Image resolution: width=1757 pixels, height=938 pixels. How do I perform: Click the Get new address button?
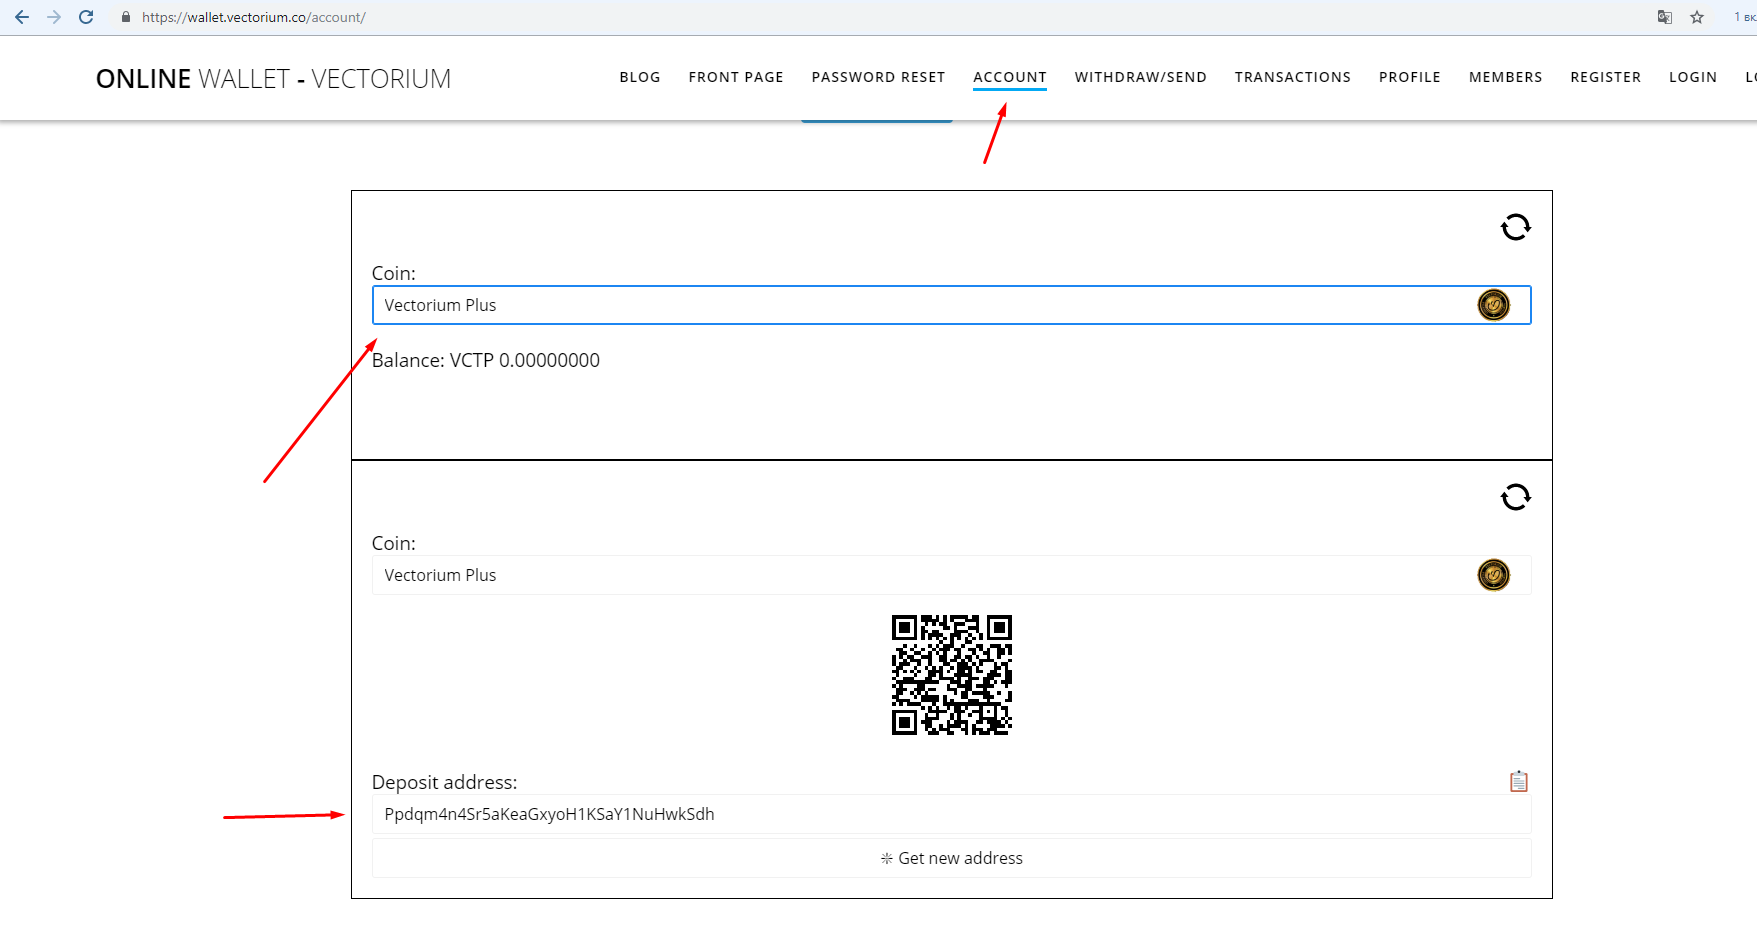(x=951, y=858)
